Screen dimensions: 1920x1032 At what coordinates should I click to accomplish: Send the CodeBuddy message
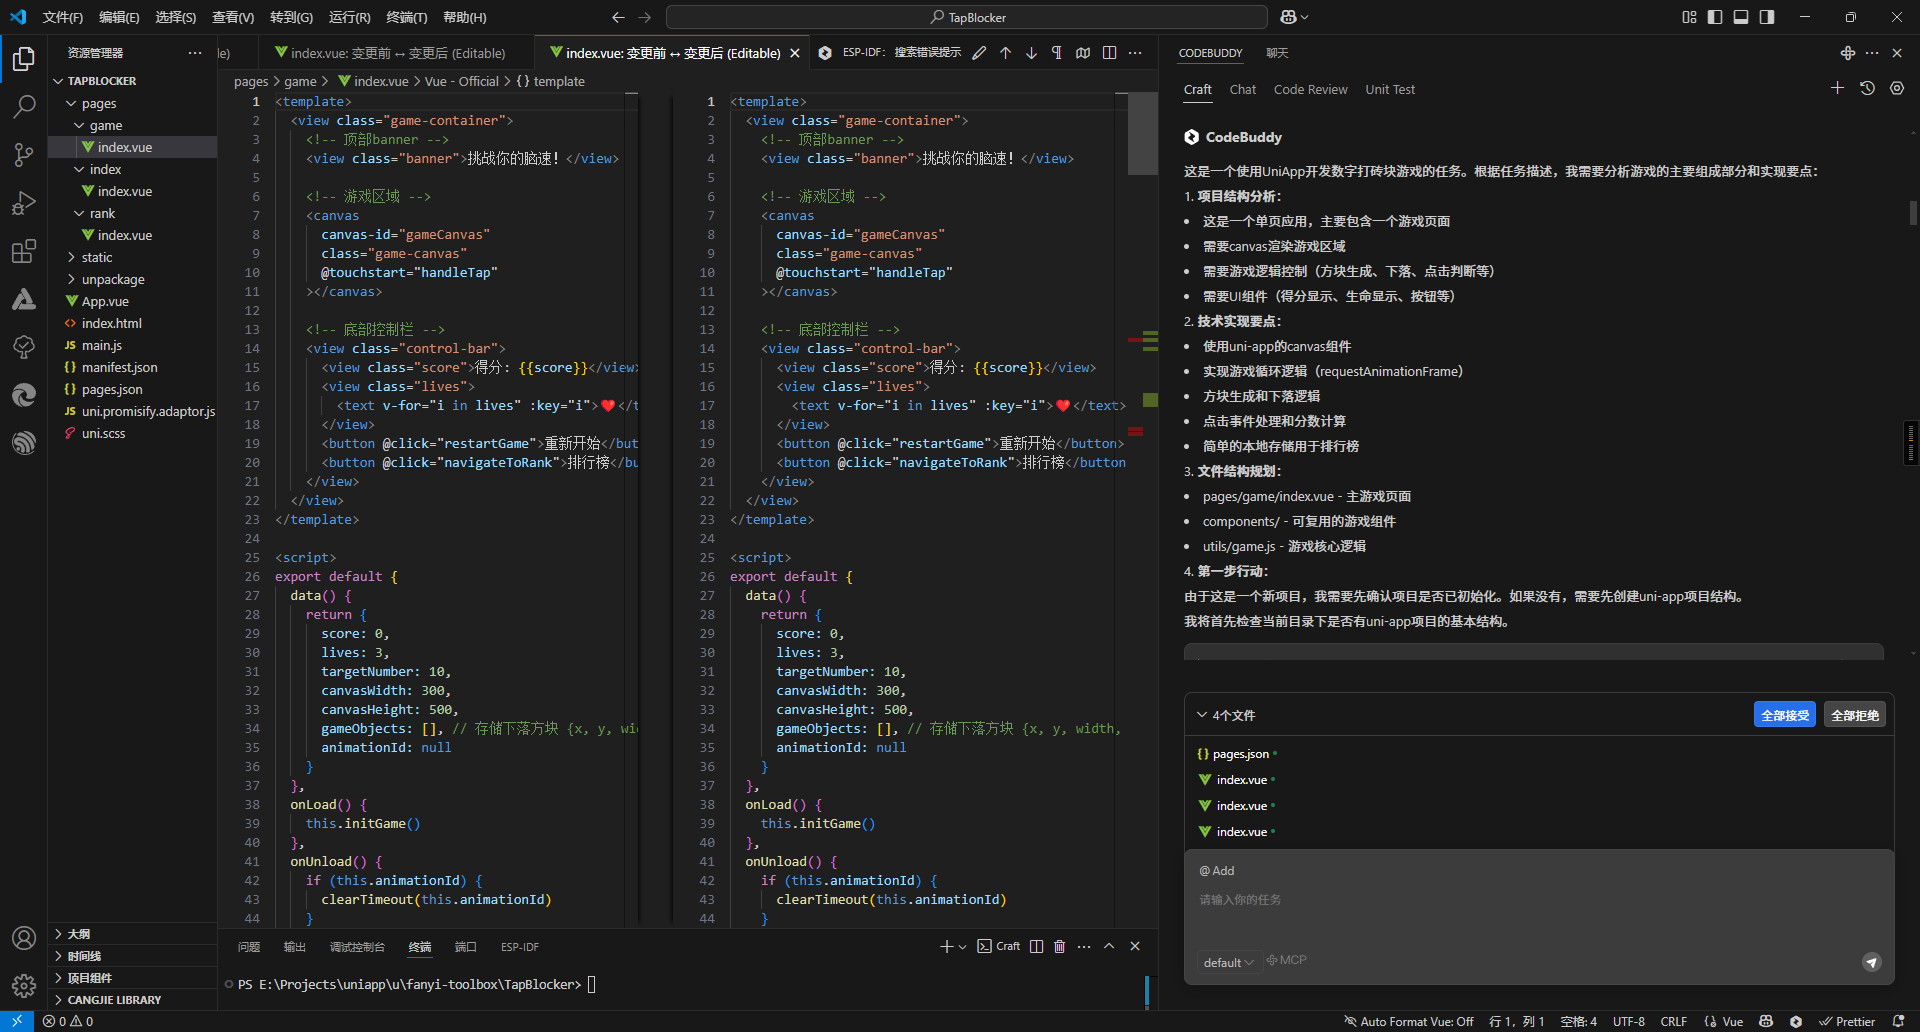click(1872, 962)
